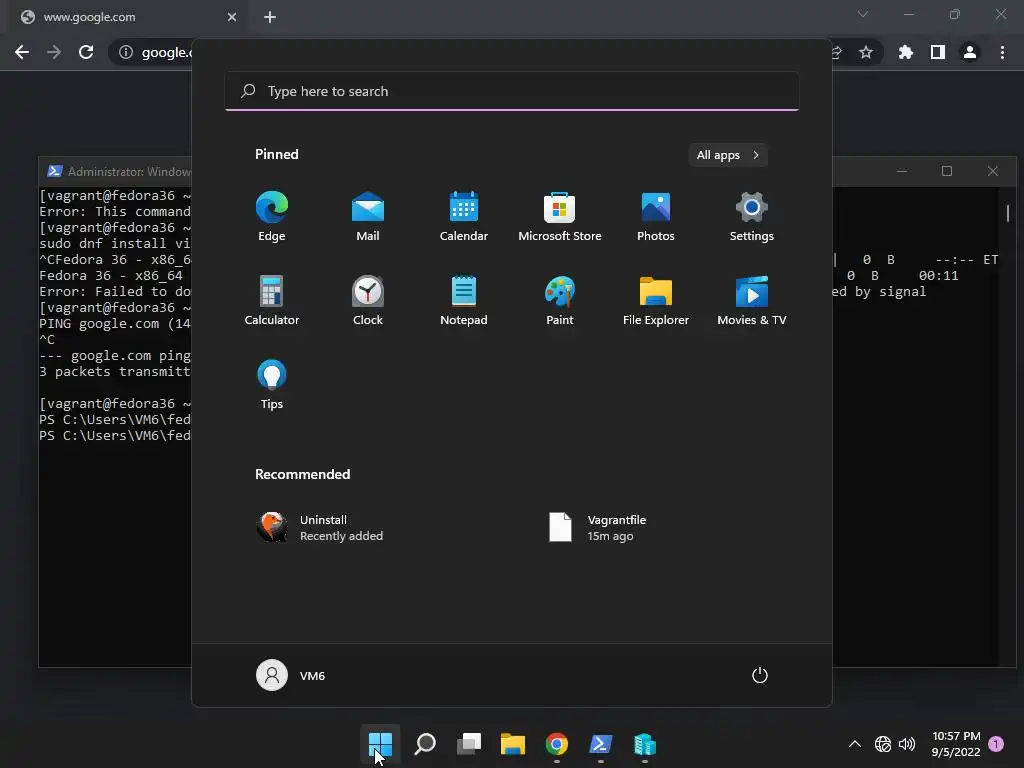Screen dimensions: 1024x768
Task: Go forward in Chrome
Action: click(54, 52)
